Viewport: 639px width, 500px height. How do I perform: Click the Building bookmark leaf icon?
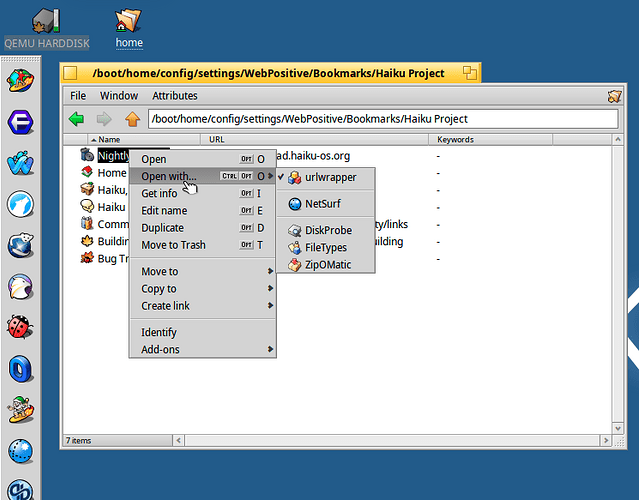[87, 241]
